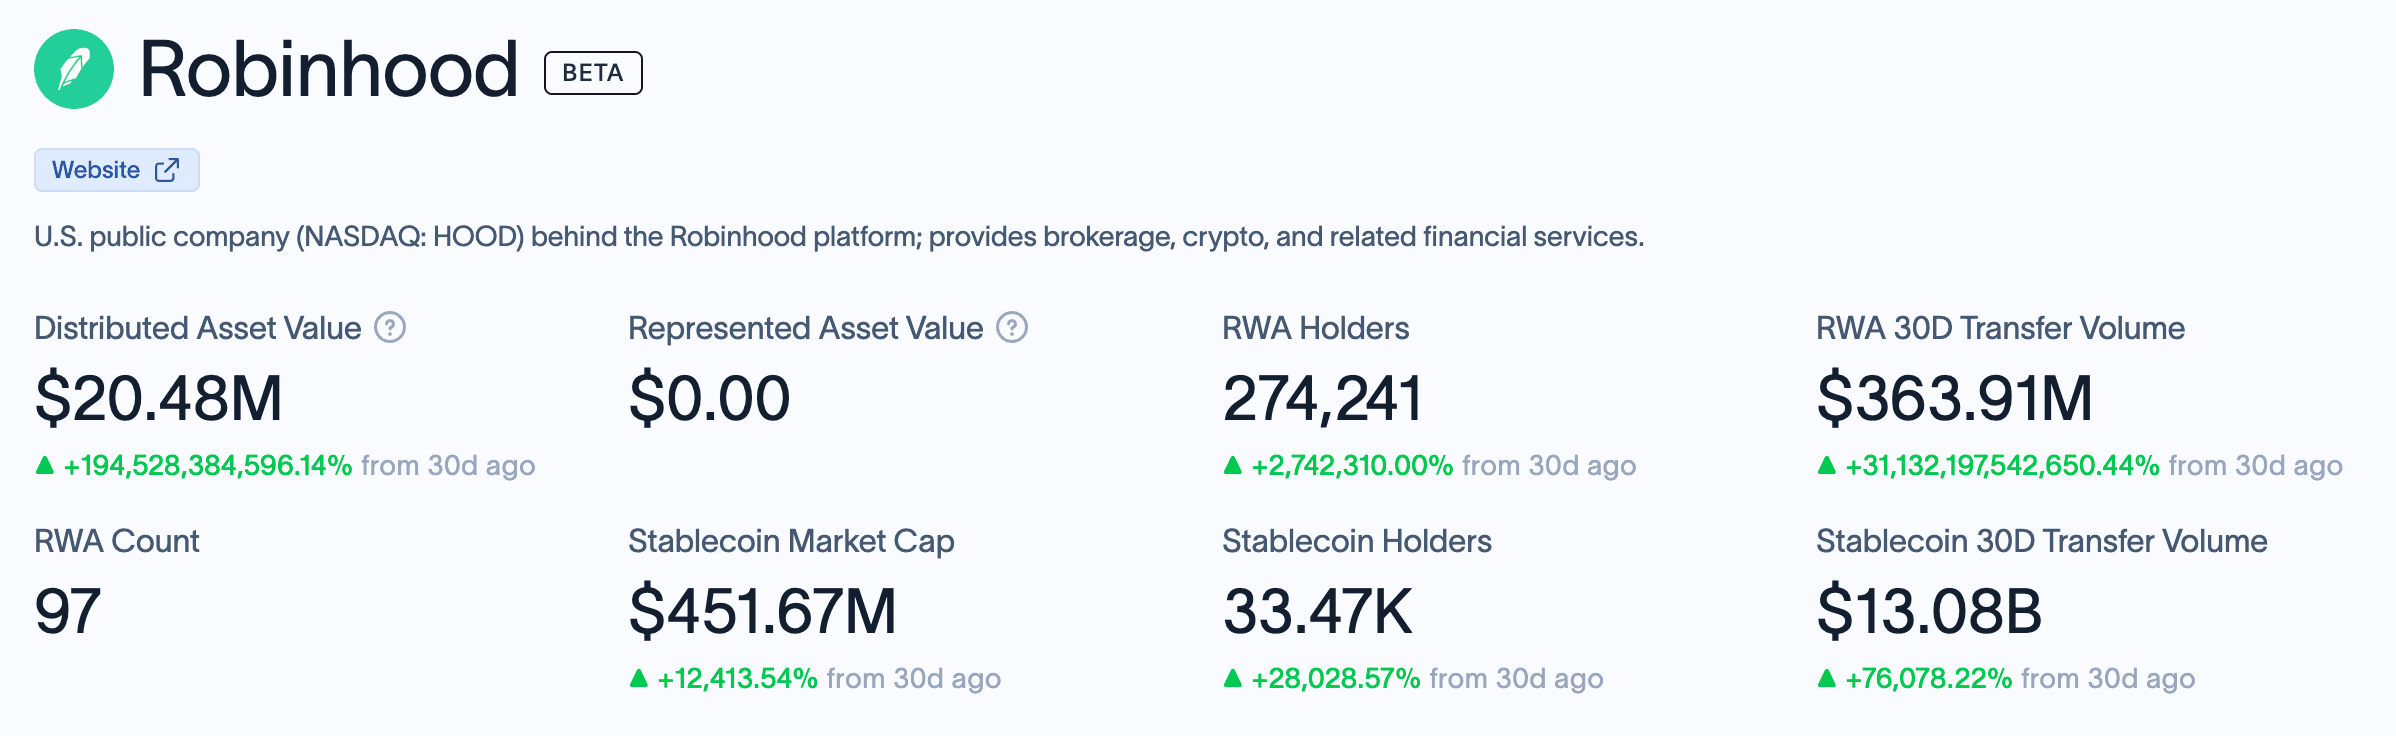2396x736 pixels.
Task: Click the Stablecoin Holders label
Action: click(1357, 541)
